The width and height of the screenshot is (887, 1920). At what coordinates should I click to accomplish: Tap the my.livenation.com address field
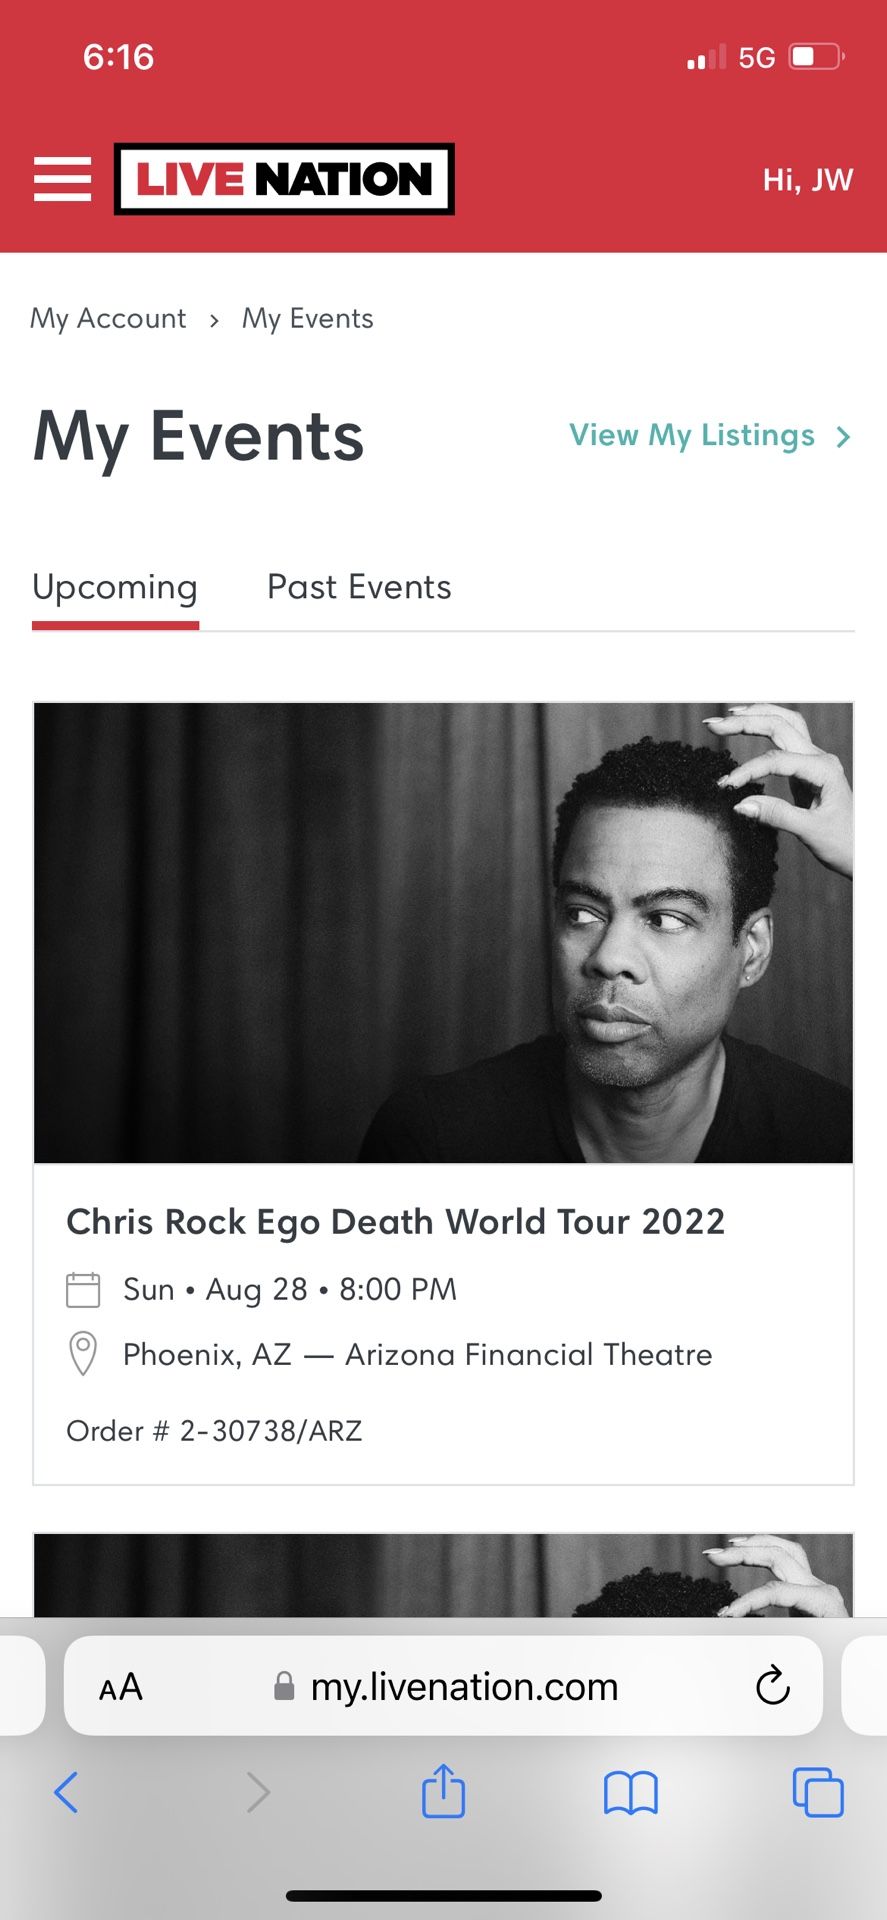[464, 1687]
